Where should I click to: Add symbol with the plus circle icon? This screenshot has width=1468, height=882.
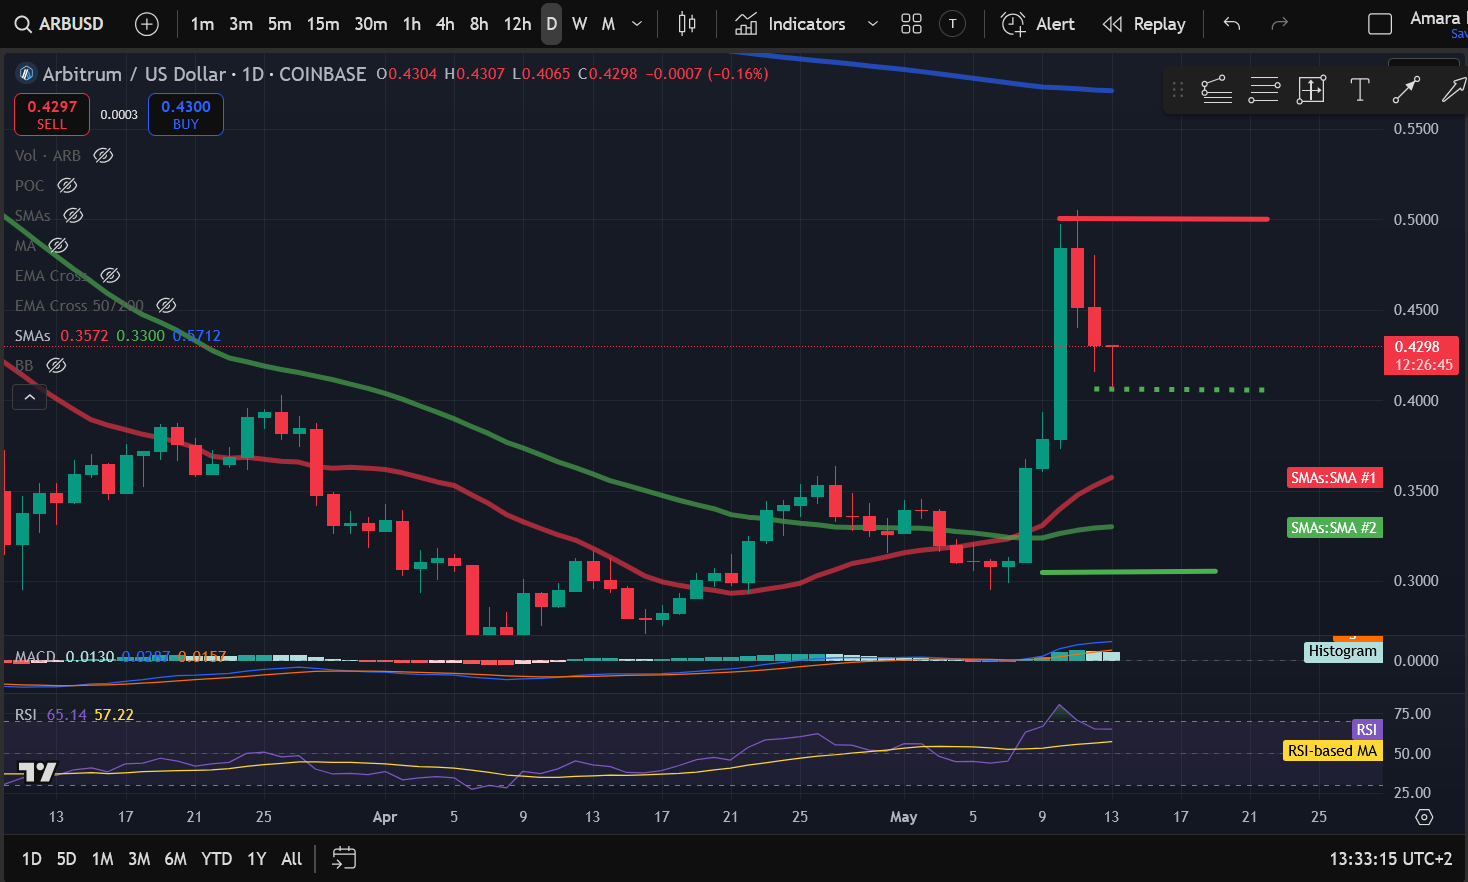click(147, 24)
